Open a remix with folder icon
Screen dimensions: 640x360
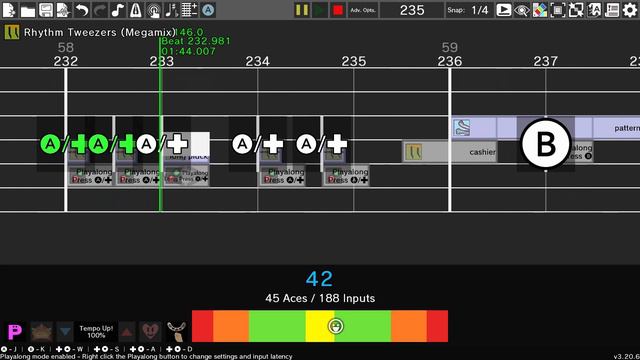27,10
